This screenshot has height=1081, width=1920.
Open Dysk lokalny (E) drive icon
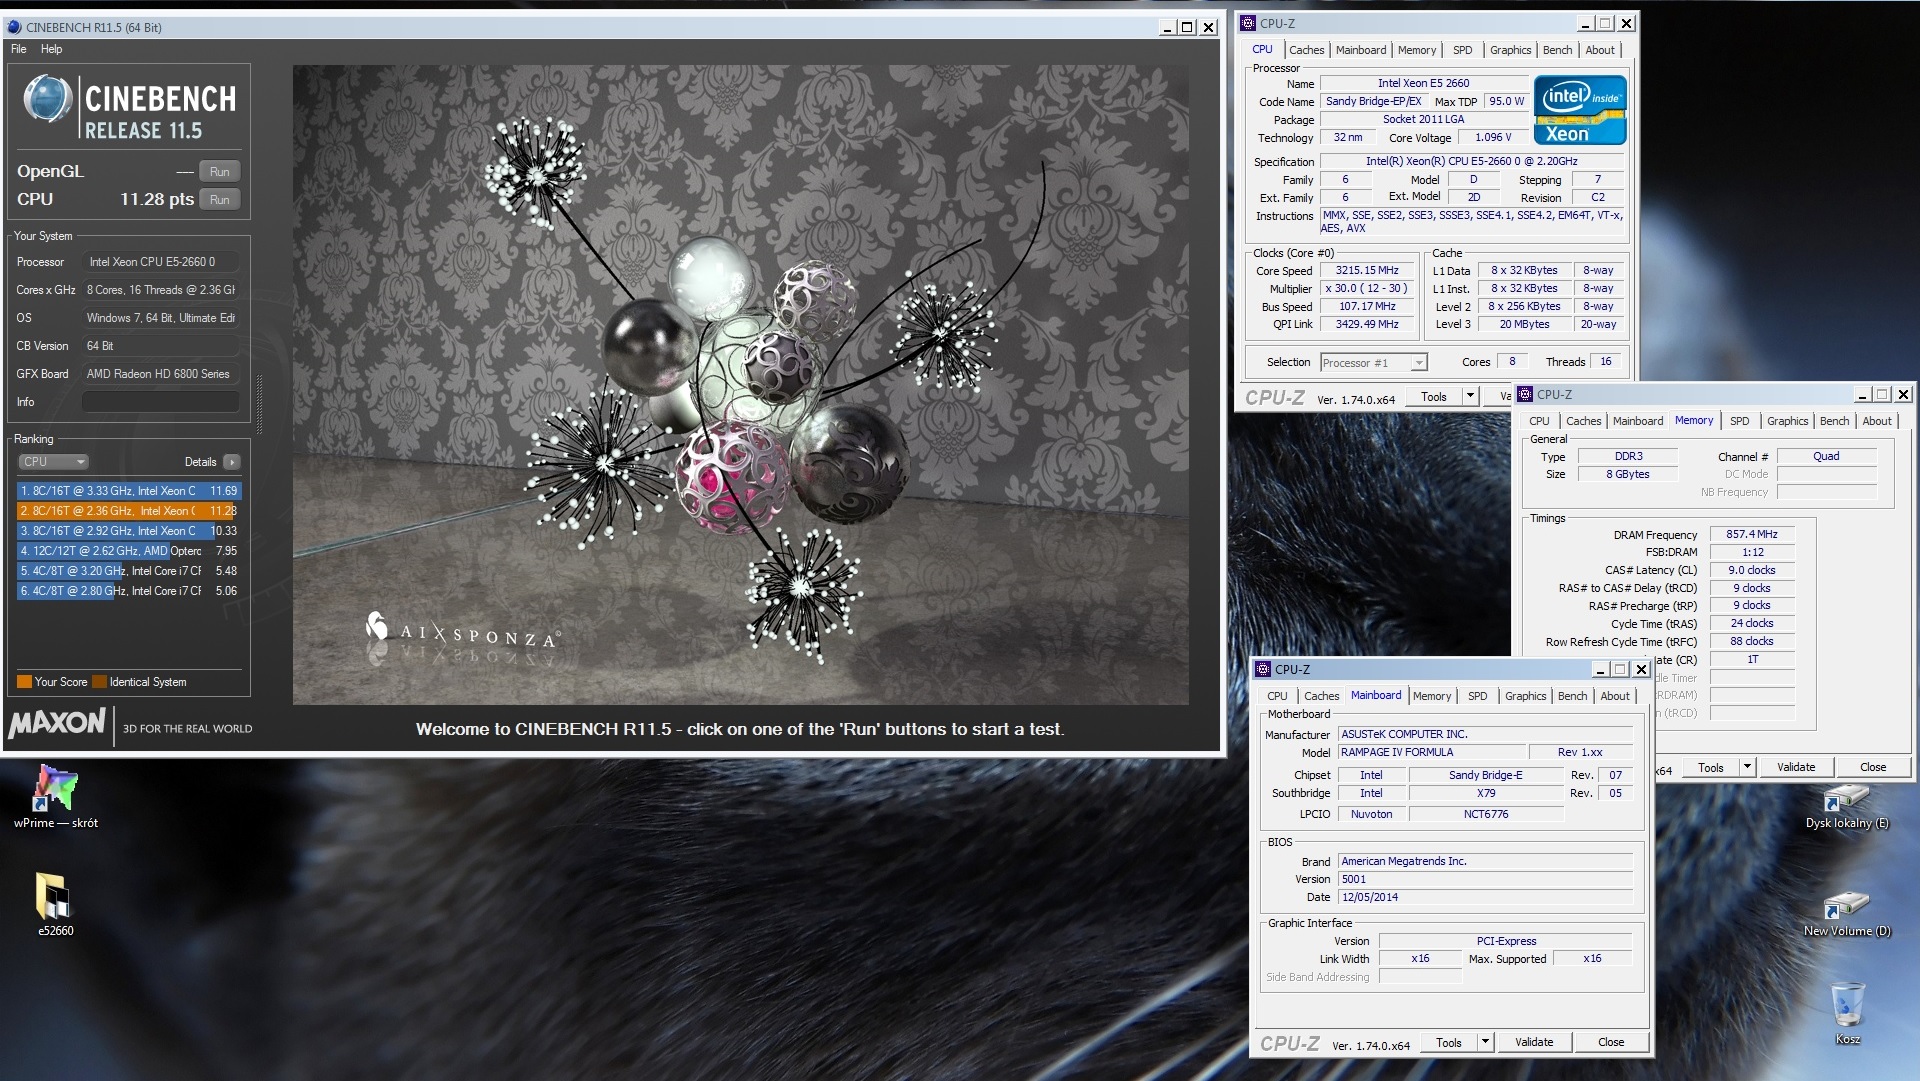pyautogui.click(x=1846, y=806)
